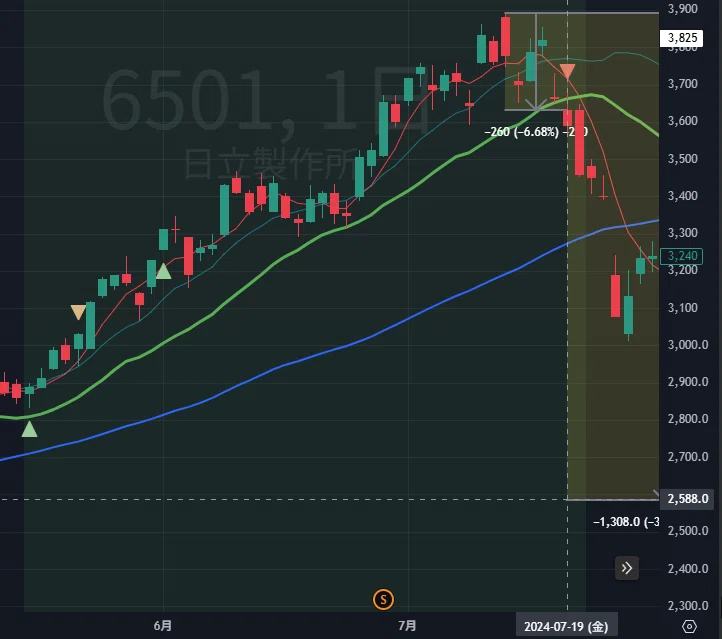Click the 3,000.0 price scale value

coord(688,345)
